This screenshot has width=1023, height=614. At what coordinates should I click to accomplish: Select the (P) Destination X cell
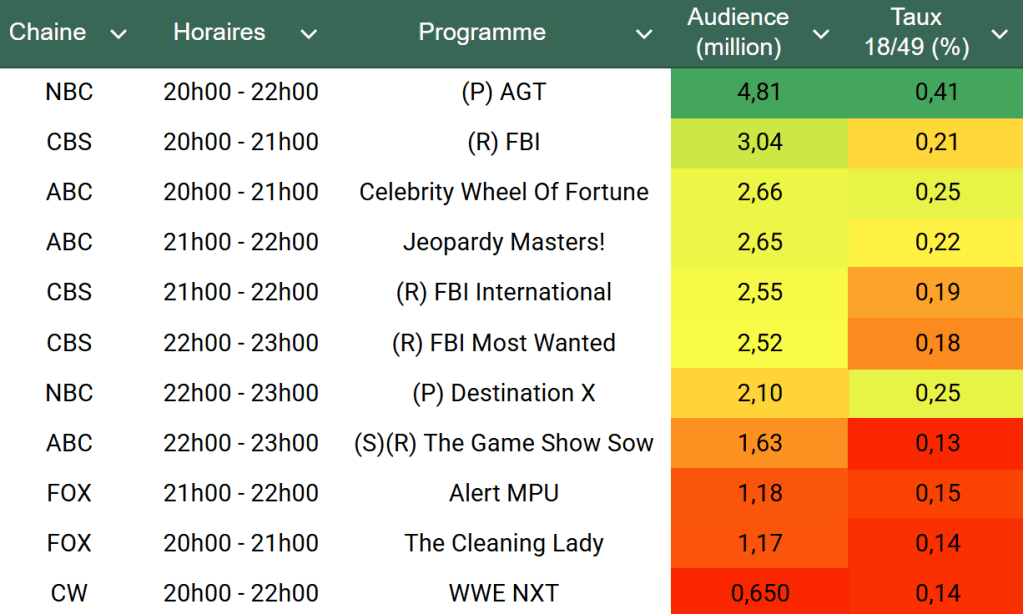[503, 393]
